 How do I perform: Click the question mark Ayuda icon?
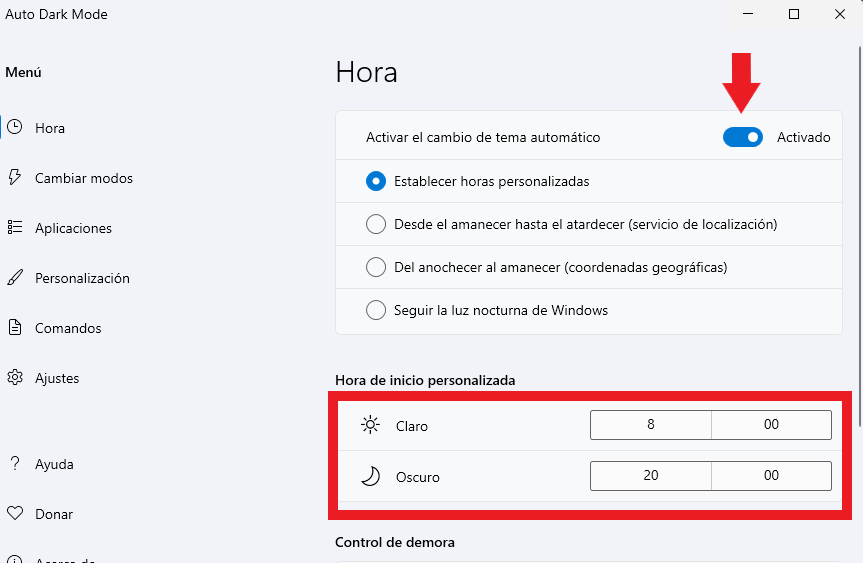click(x=15, y=463)
